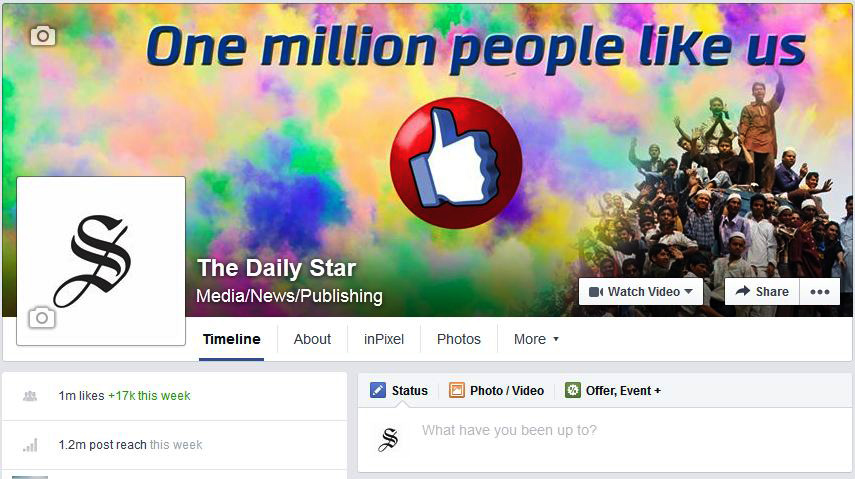Click the green Offer, Event icon
Viewport: 855px width, 479px height.
(573, 390)
